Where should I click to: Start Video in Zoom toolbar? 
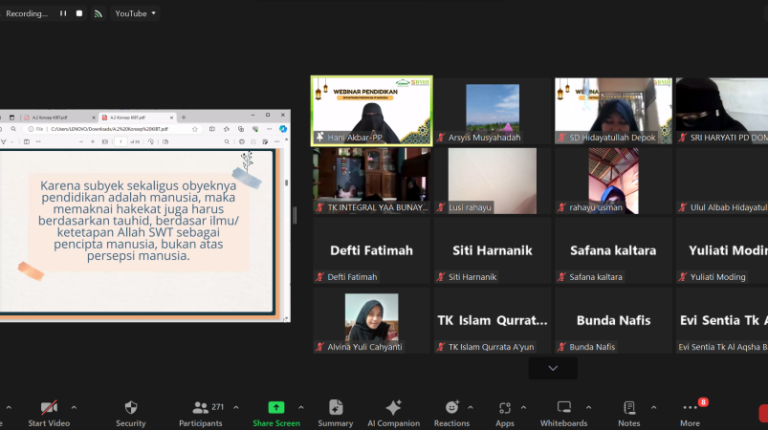coord(49,414)
